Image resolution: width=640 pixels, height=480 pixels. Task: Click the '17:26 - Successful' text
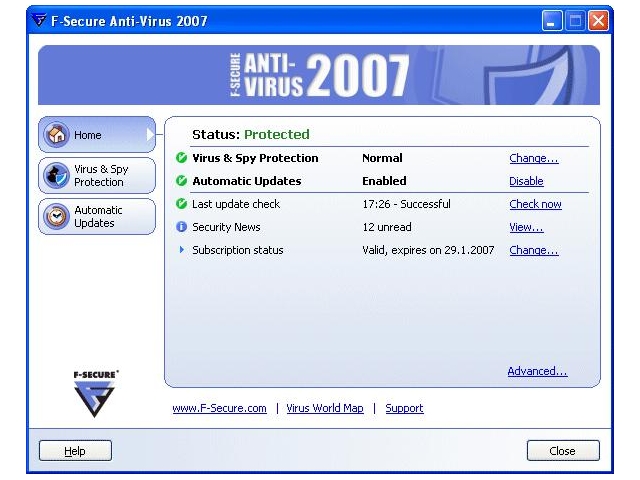tap(407, 204)
